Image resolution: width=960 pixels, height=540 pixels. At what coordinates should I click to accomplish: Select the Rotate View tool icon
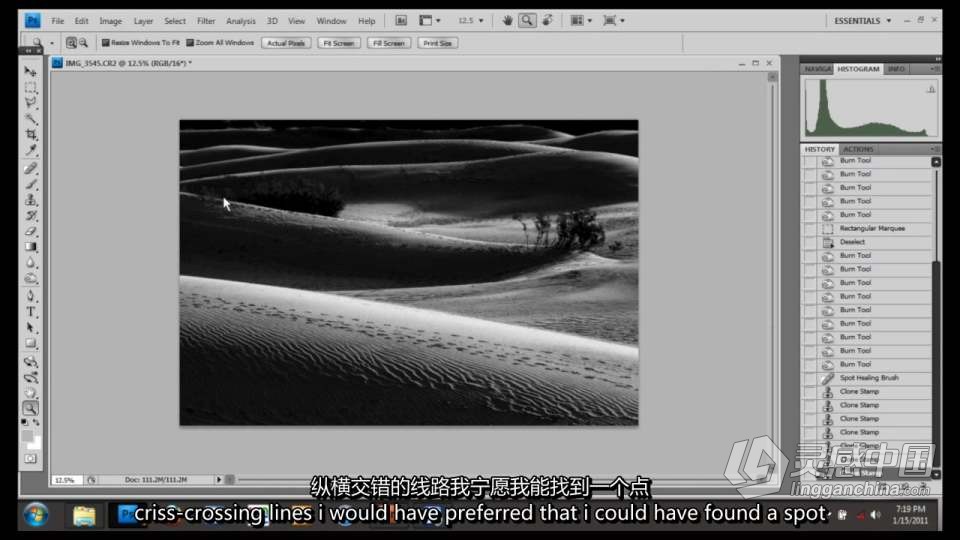coord(548,20)
